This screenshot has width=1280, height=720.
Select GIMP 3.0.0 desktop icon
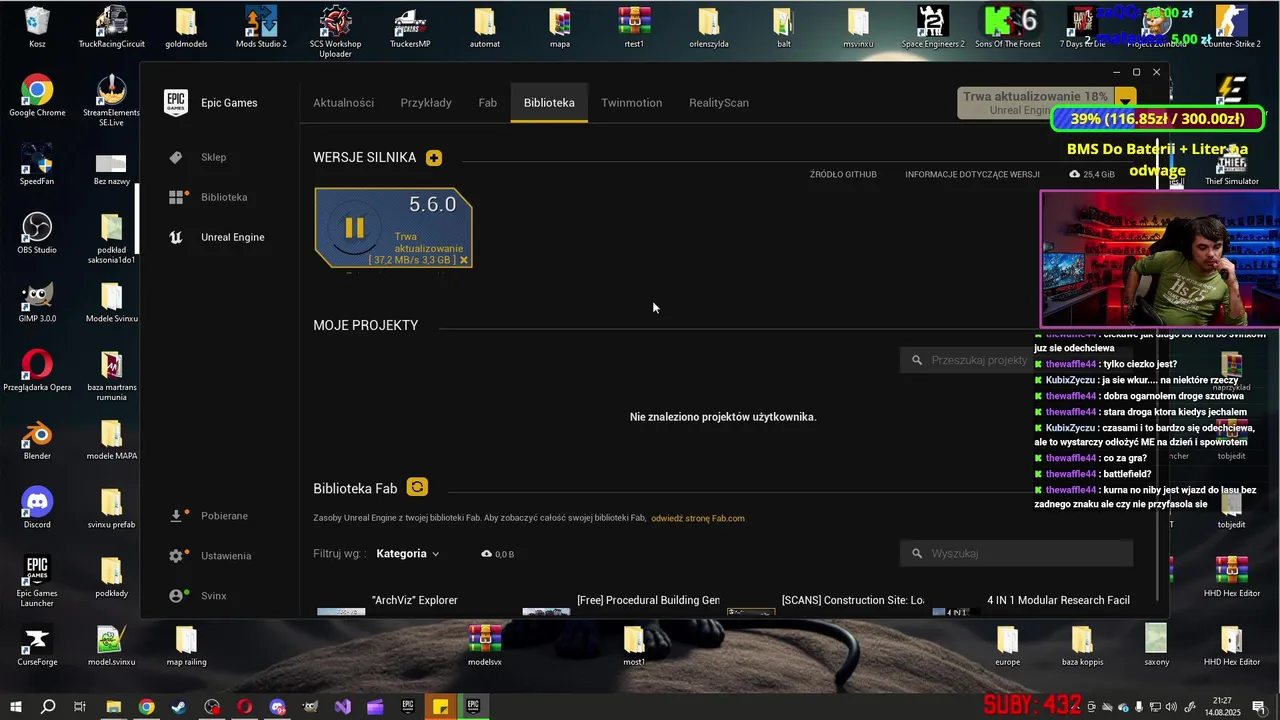pyautogui.click(x=37, y=302)
